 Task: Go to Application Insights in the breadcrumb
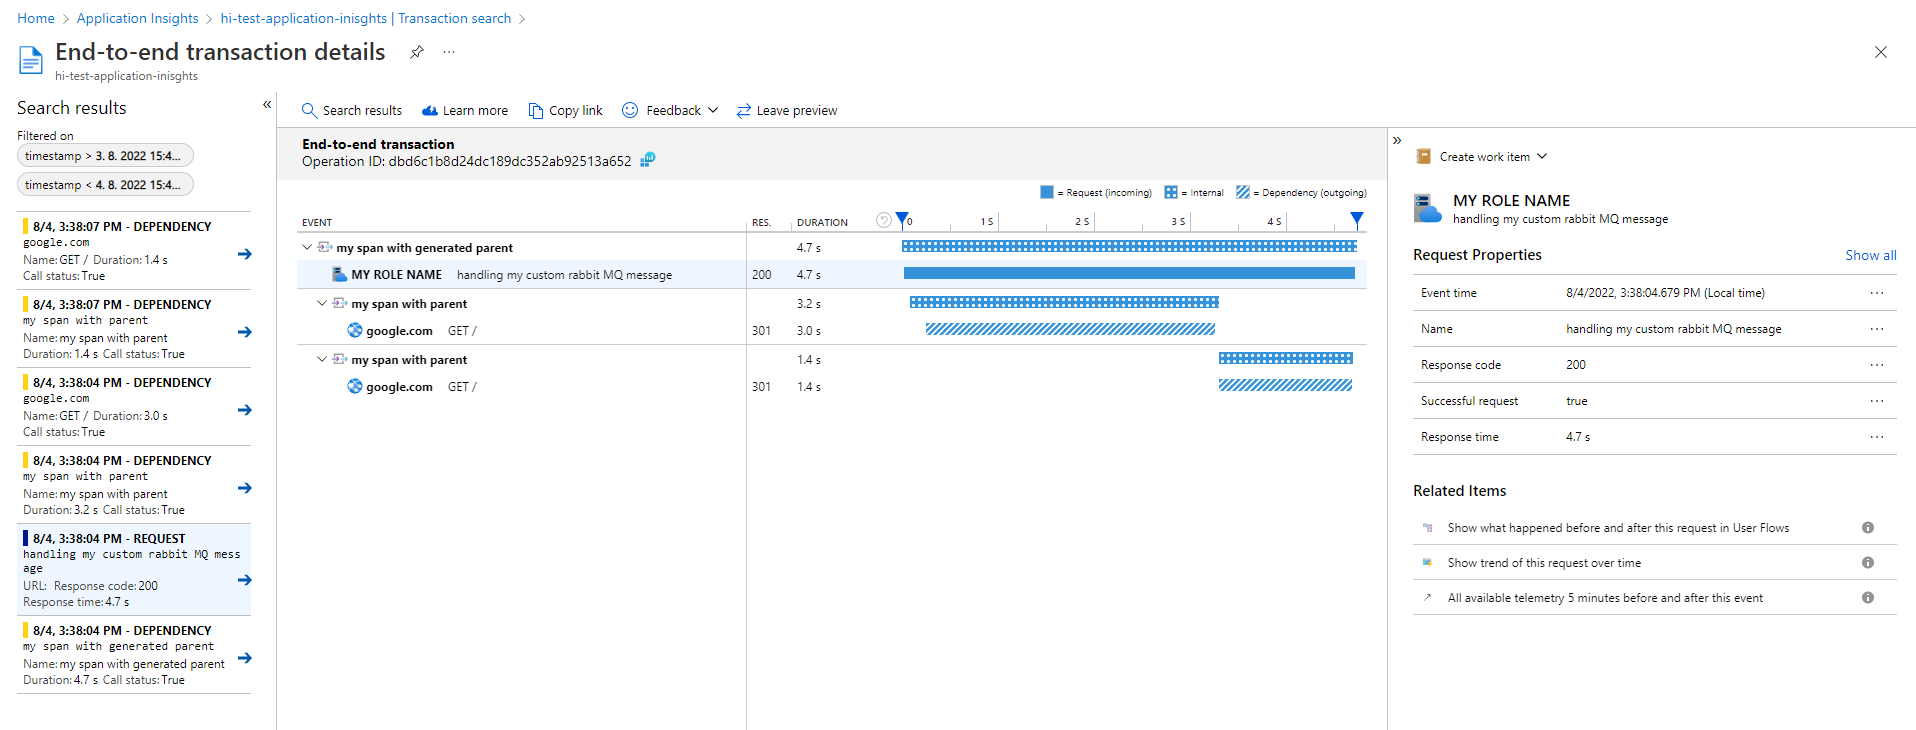138,18
